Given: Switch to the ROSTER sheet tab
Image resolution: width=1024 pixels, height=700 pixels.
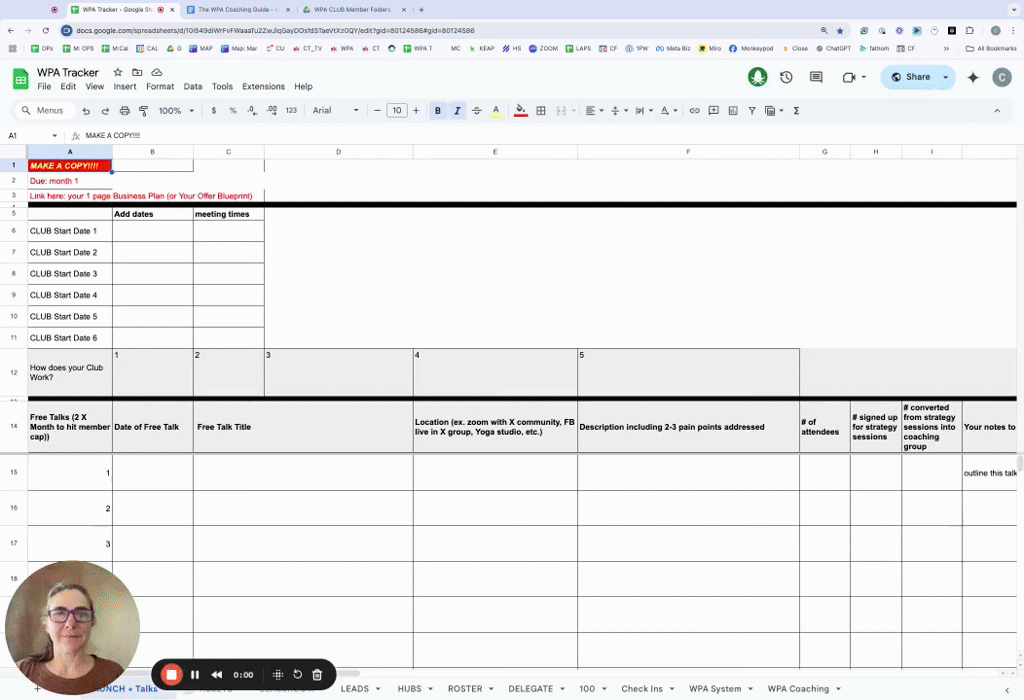Looking at the screenshot, I should [464, 689].
